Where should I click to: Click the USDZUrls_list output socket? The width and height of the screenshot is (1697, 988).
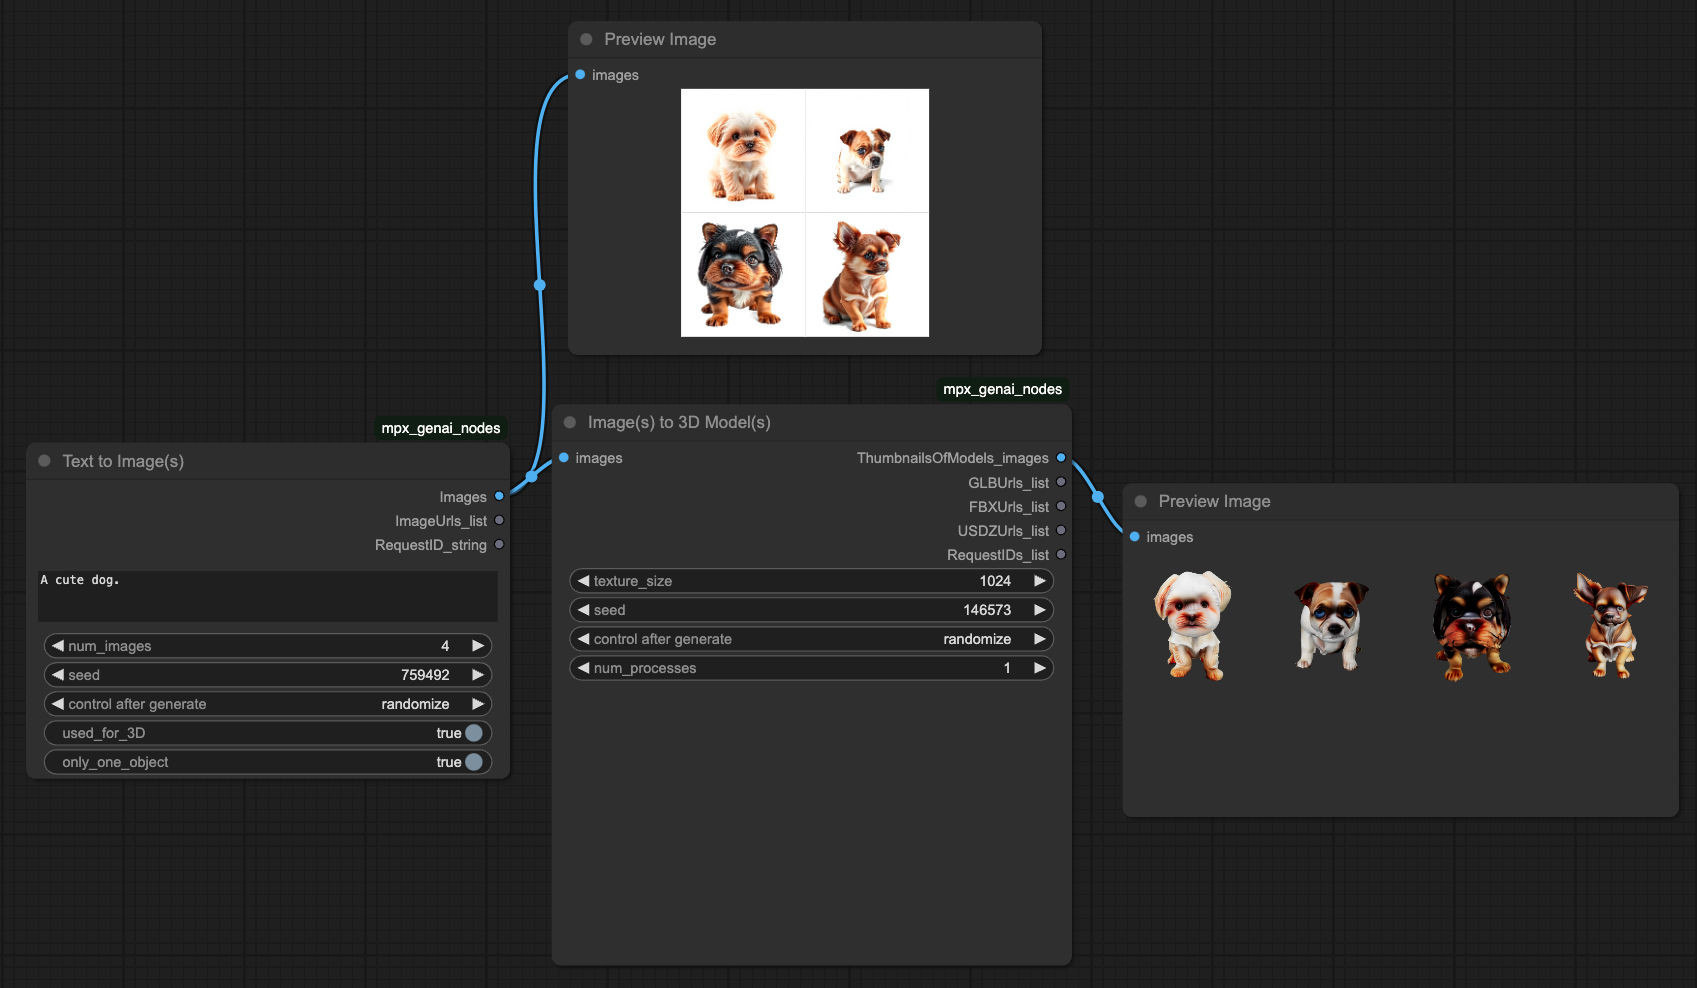point(1061,530)
